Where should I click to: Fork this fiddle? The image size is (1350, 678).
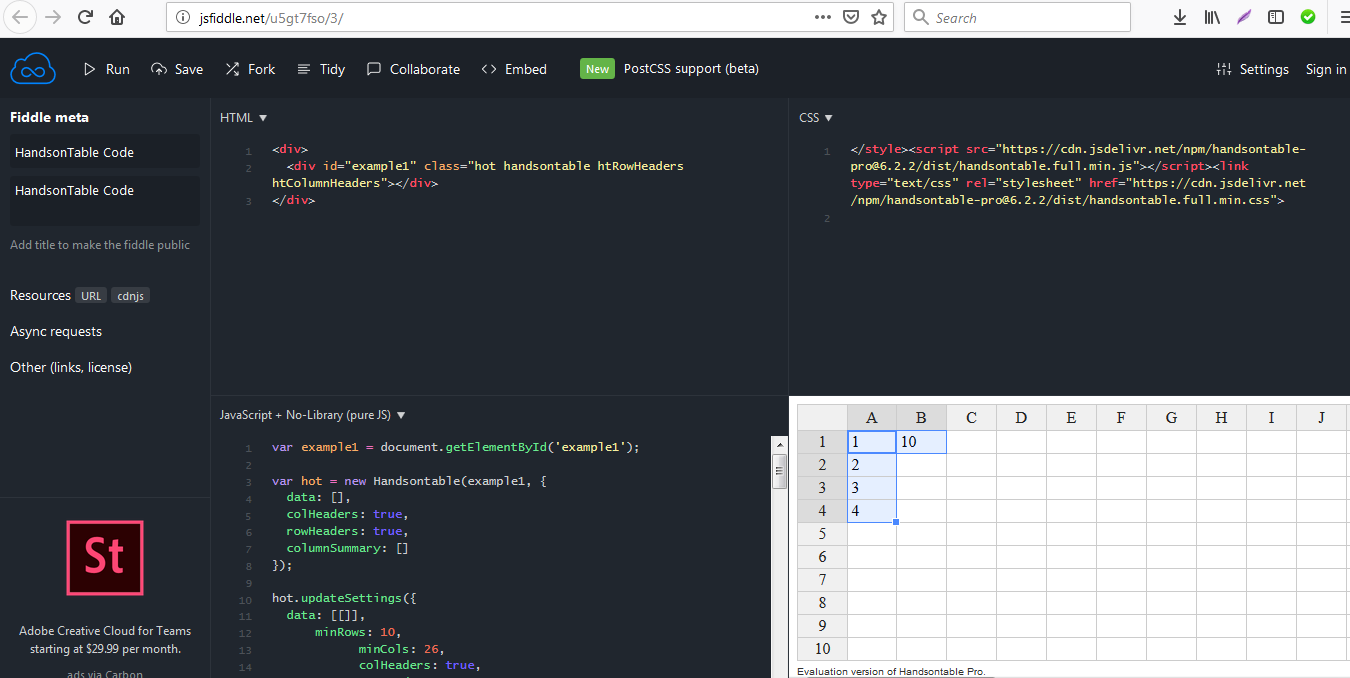250,69
